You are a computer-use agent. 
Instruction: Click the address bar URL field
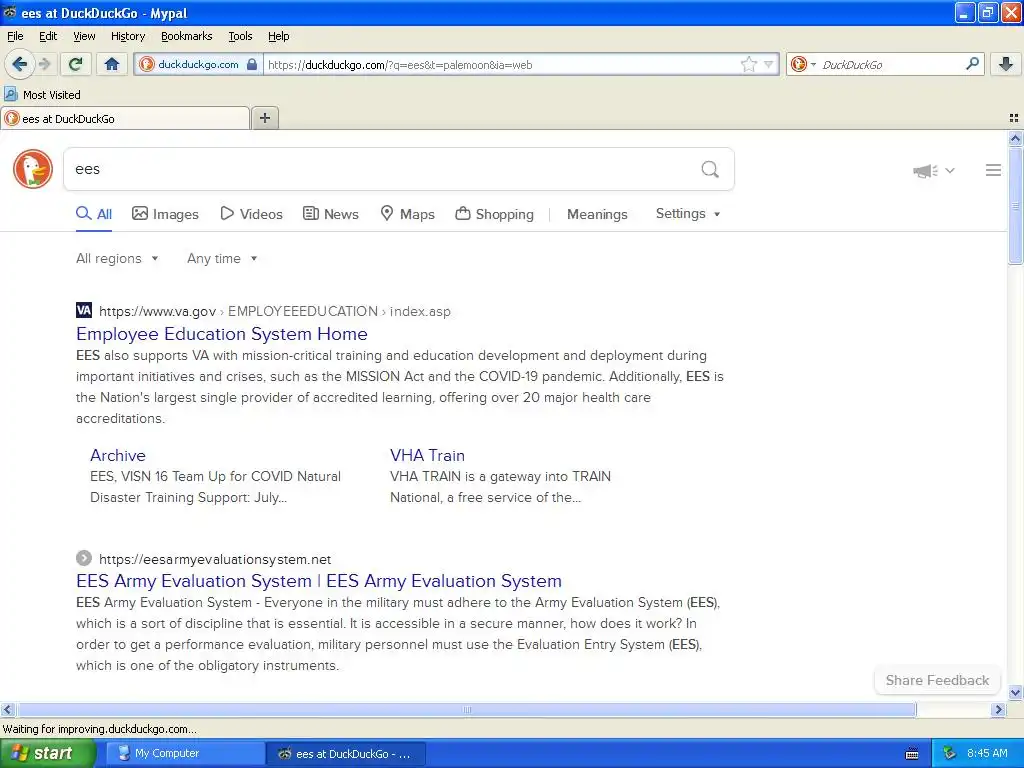coord(500,65)
